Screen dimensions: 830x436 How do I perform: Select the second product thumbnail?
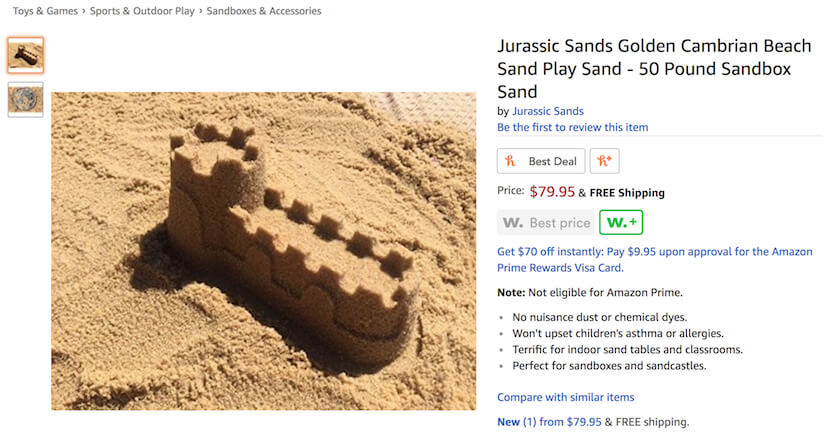[25, 99]
